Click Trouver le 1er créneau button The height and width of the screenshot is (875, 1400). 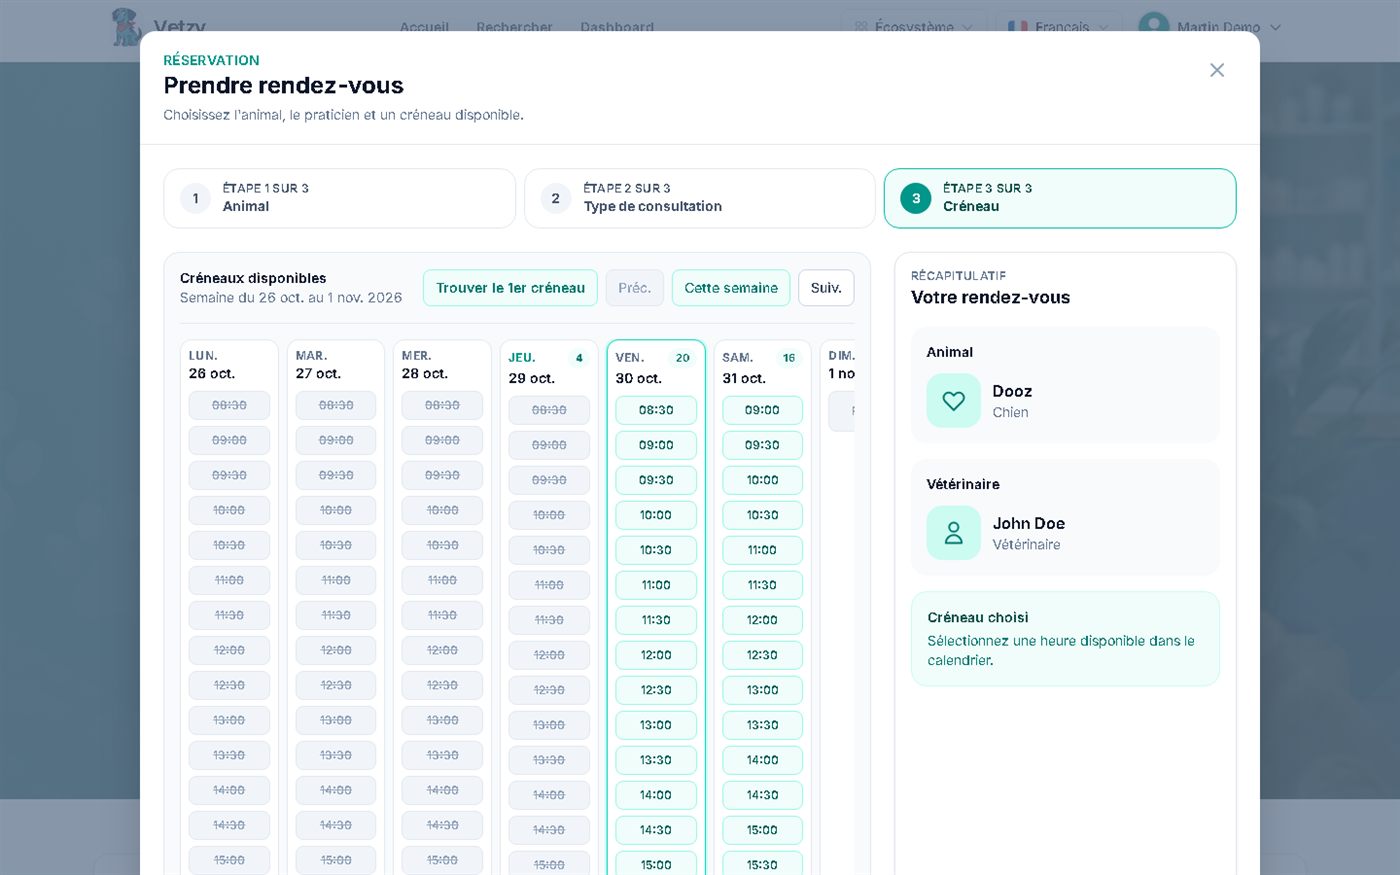click(x=510, y=288)
